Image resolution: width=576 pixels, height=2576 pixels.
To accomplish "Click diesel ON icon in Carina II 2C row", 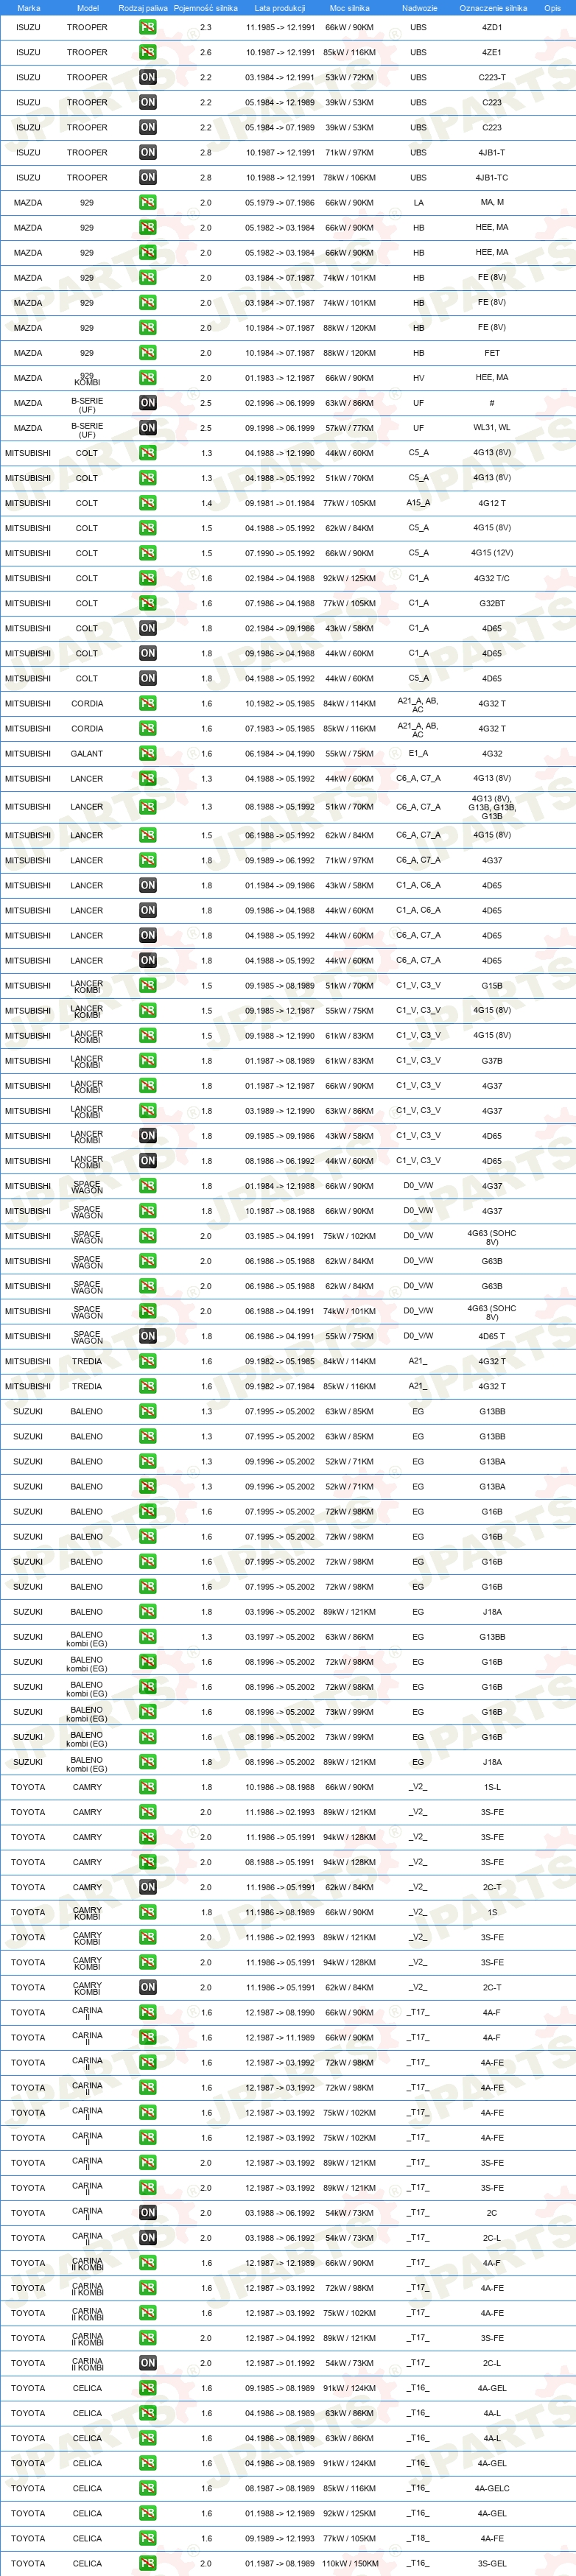I will [x=148, y=2213].
